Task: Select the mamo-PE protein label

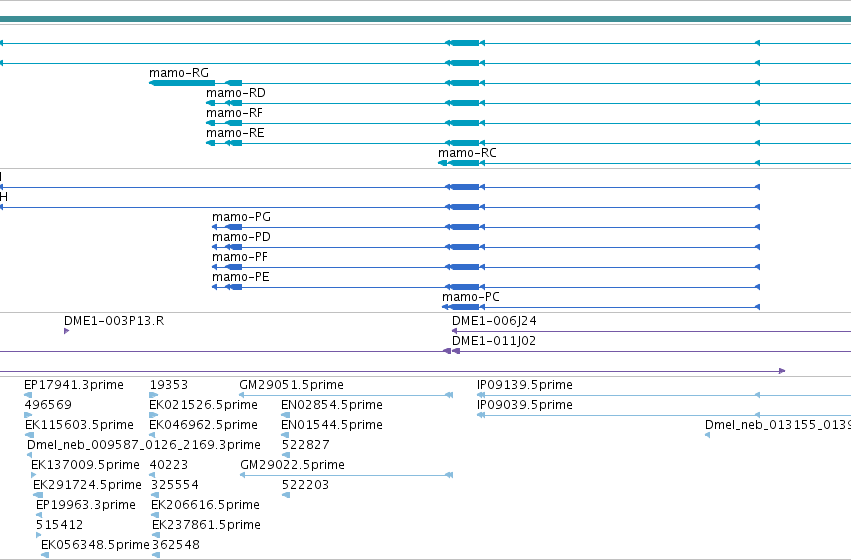Action: 240,277
